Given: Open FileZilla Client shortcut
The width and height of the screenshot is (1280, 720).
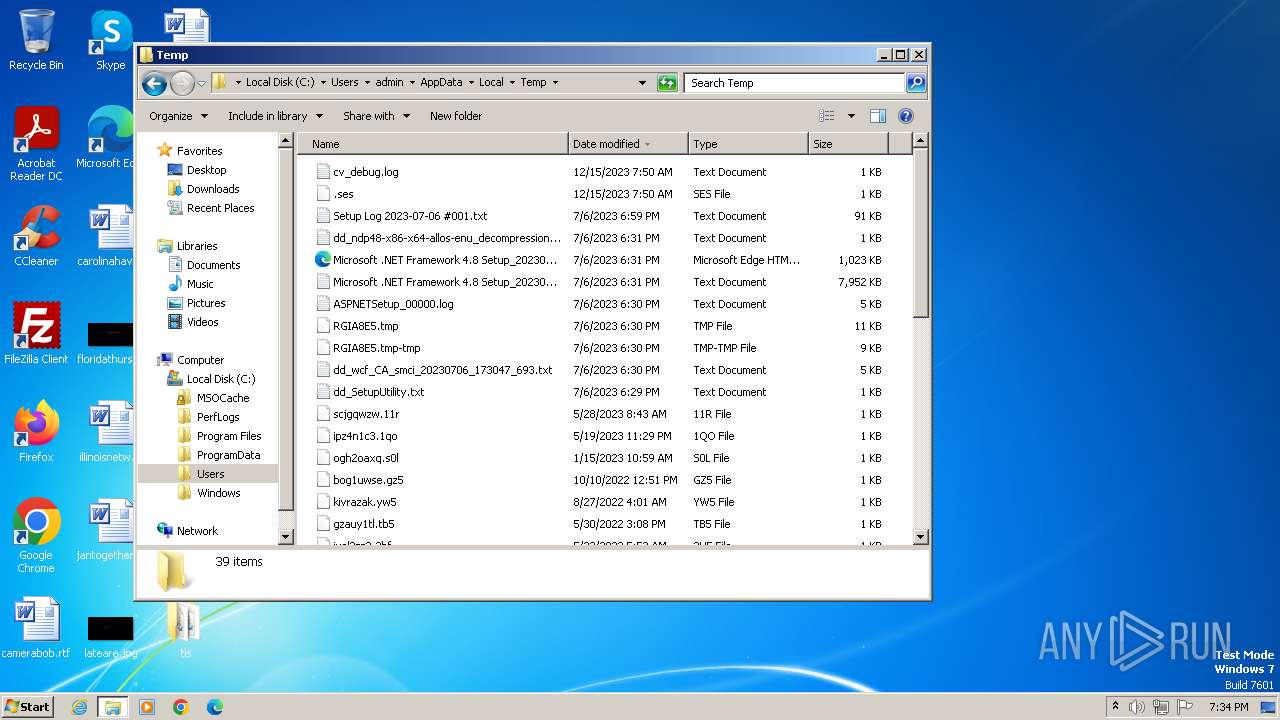Looking at the screenshot, I should click(36, 333).
